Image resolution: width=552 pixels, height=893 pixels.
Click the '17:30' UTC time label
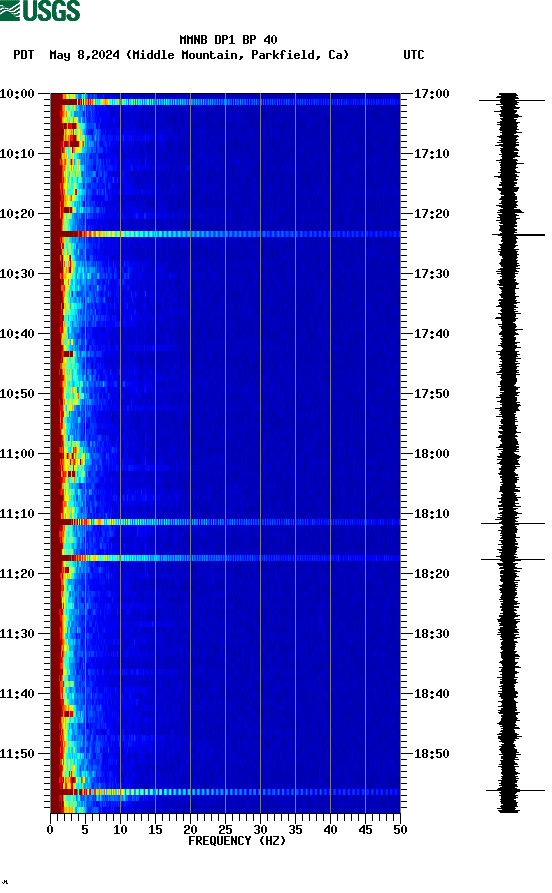[431, 274]
